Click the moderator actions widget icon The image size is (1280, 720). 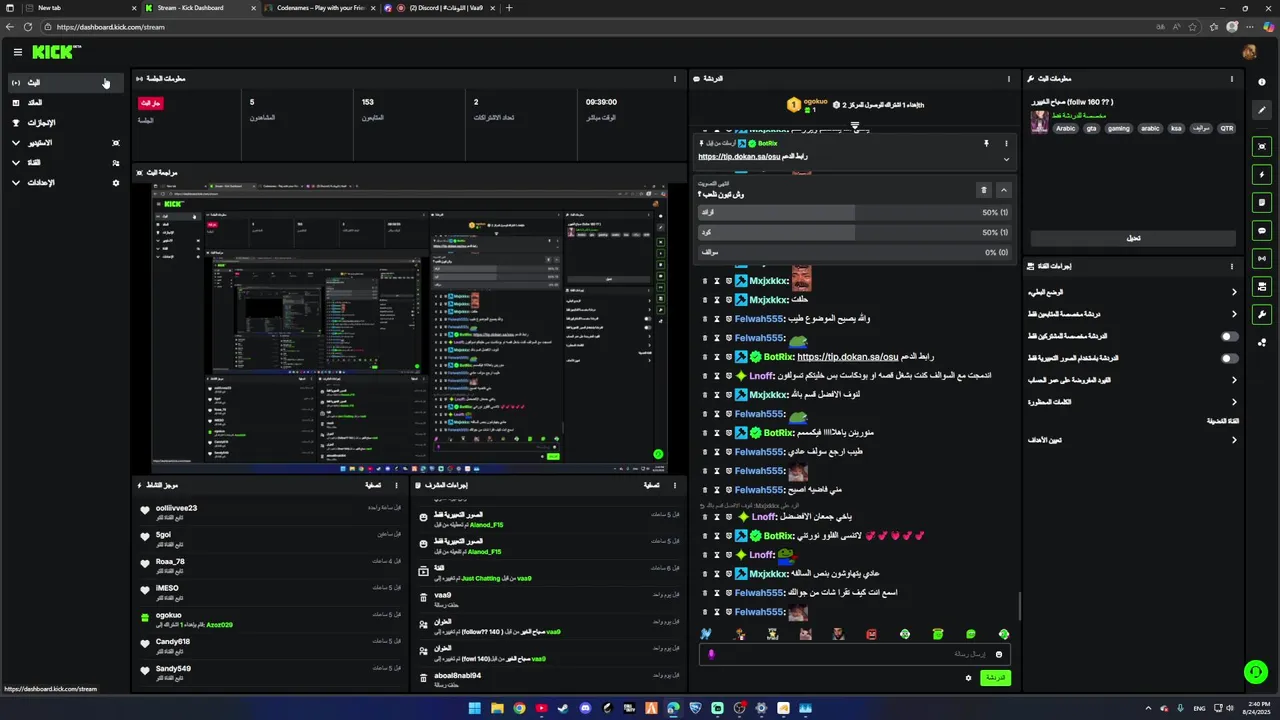(x=1262, y=286)
